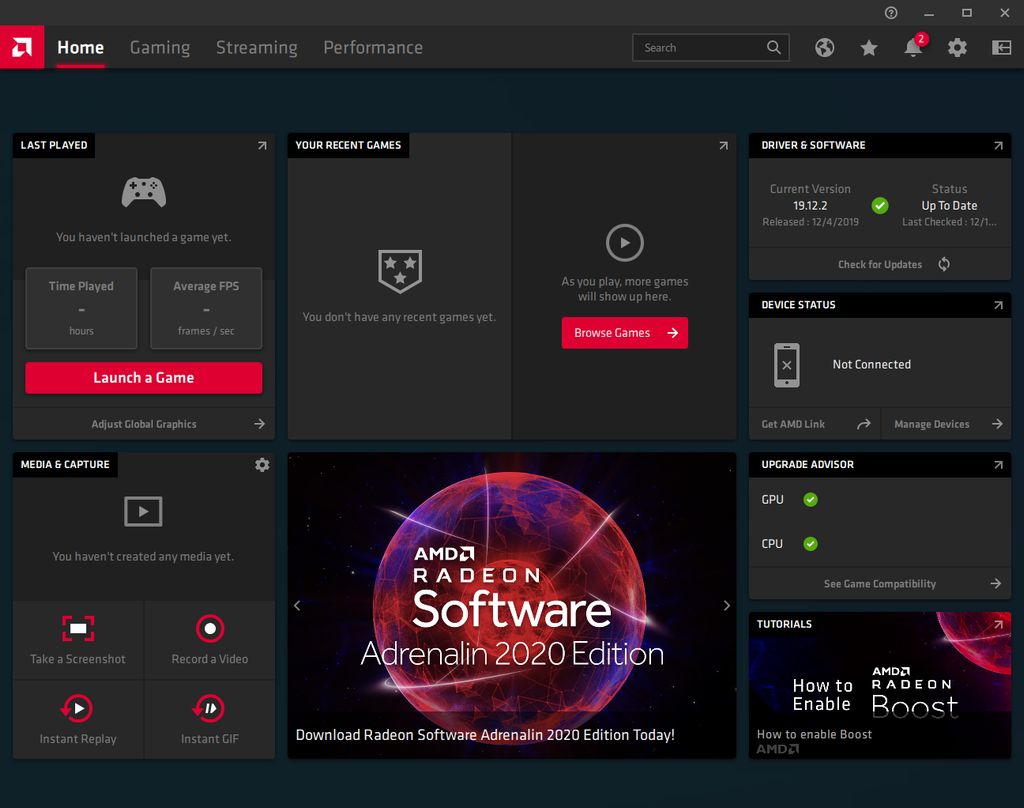Viewport: 1024px width, 808px height.
Task: Open the Adrenalin 2020 Edition banner
Action: point(511,606)
